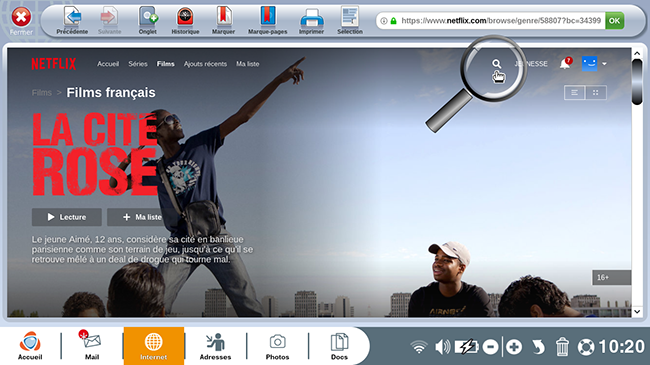Click the 10:20 clock
The height and width of the screenshot is (365, 650).
(x=622, y=347)
